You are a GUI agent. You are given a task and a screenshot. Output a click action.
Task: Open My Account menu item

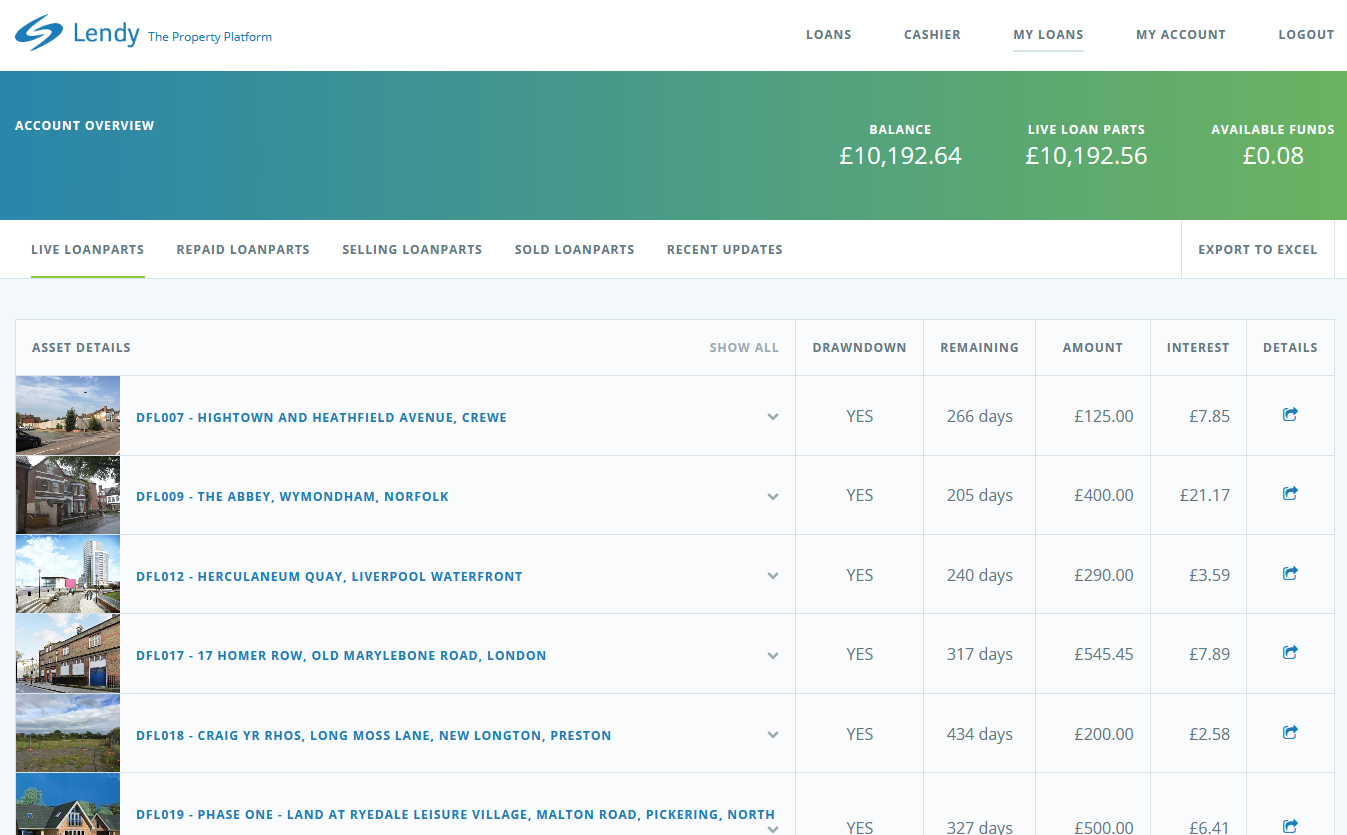click(x=1181, y=35)
